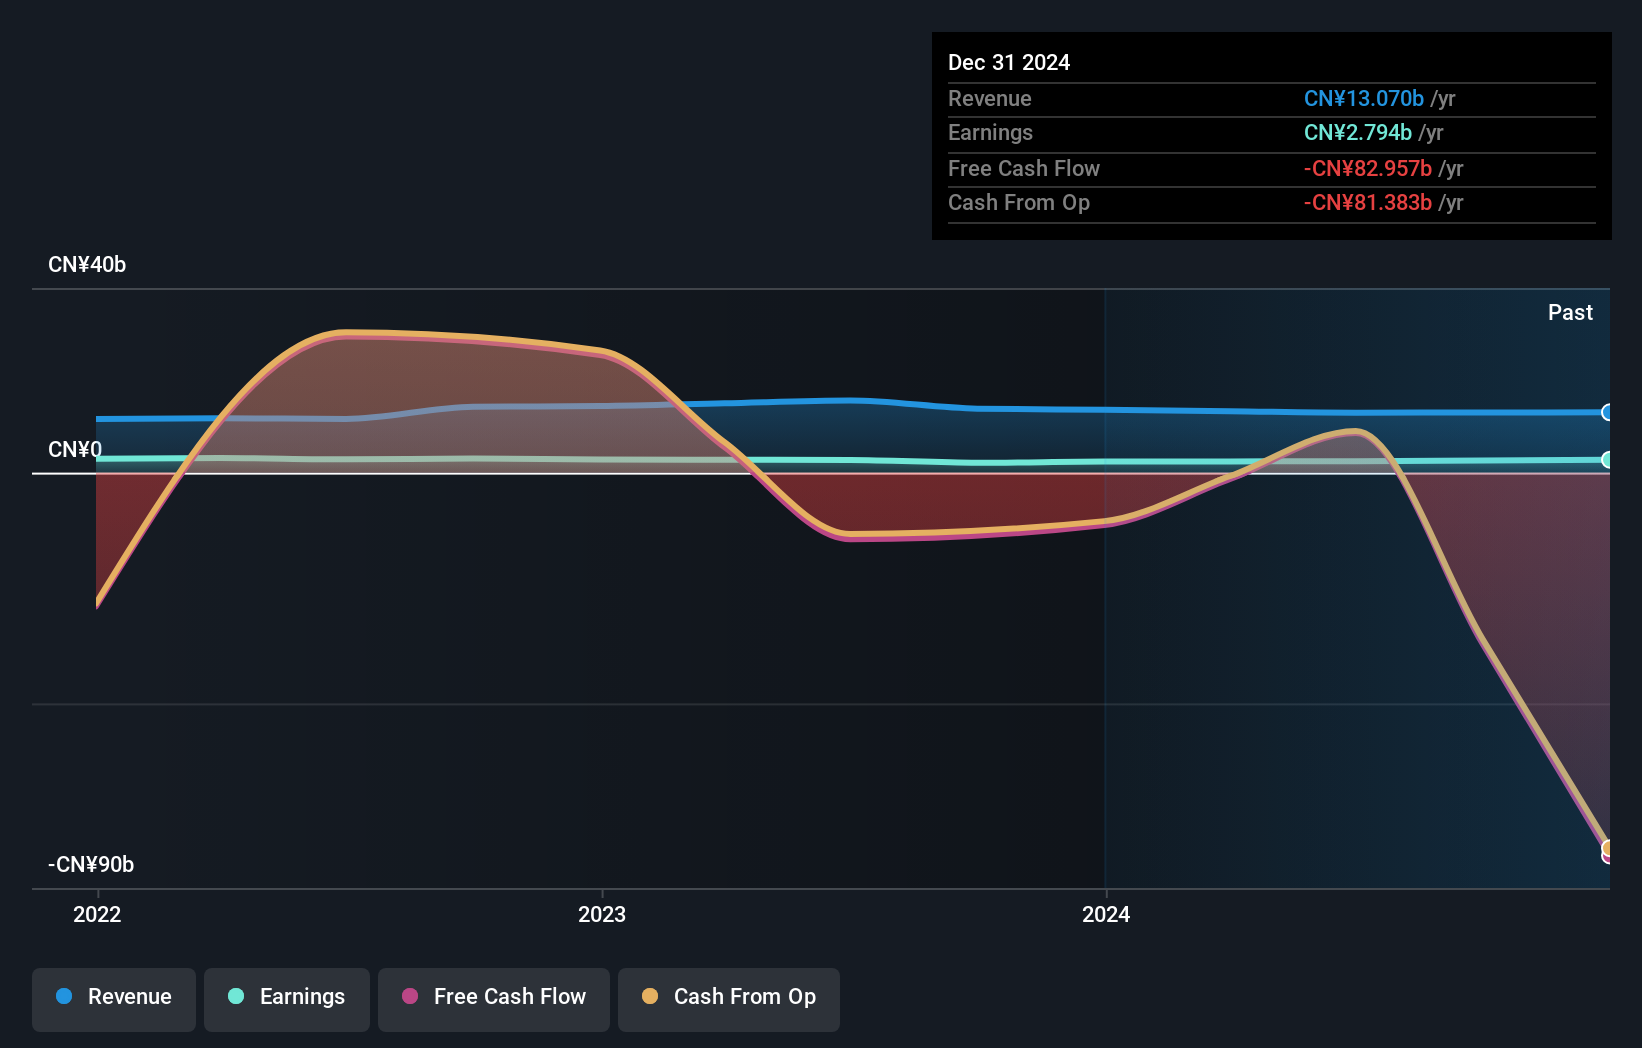
Task: Click the 2023 x-axis label
Action: click(602, 914)
